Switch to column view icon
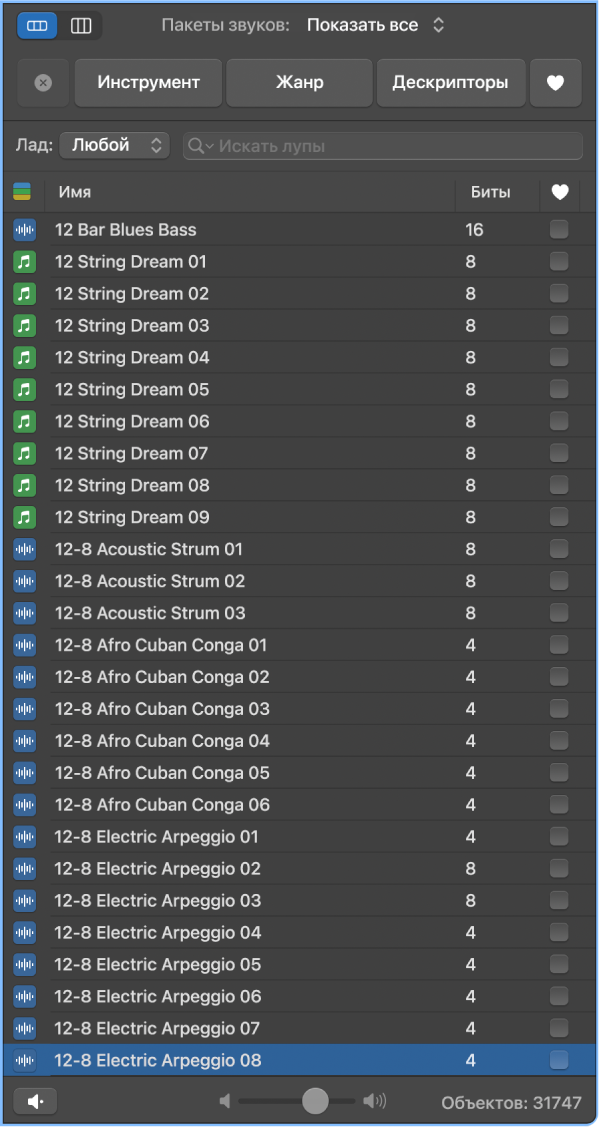Screen dimensions: 599x1128 coord(81,26)
